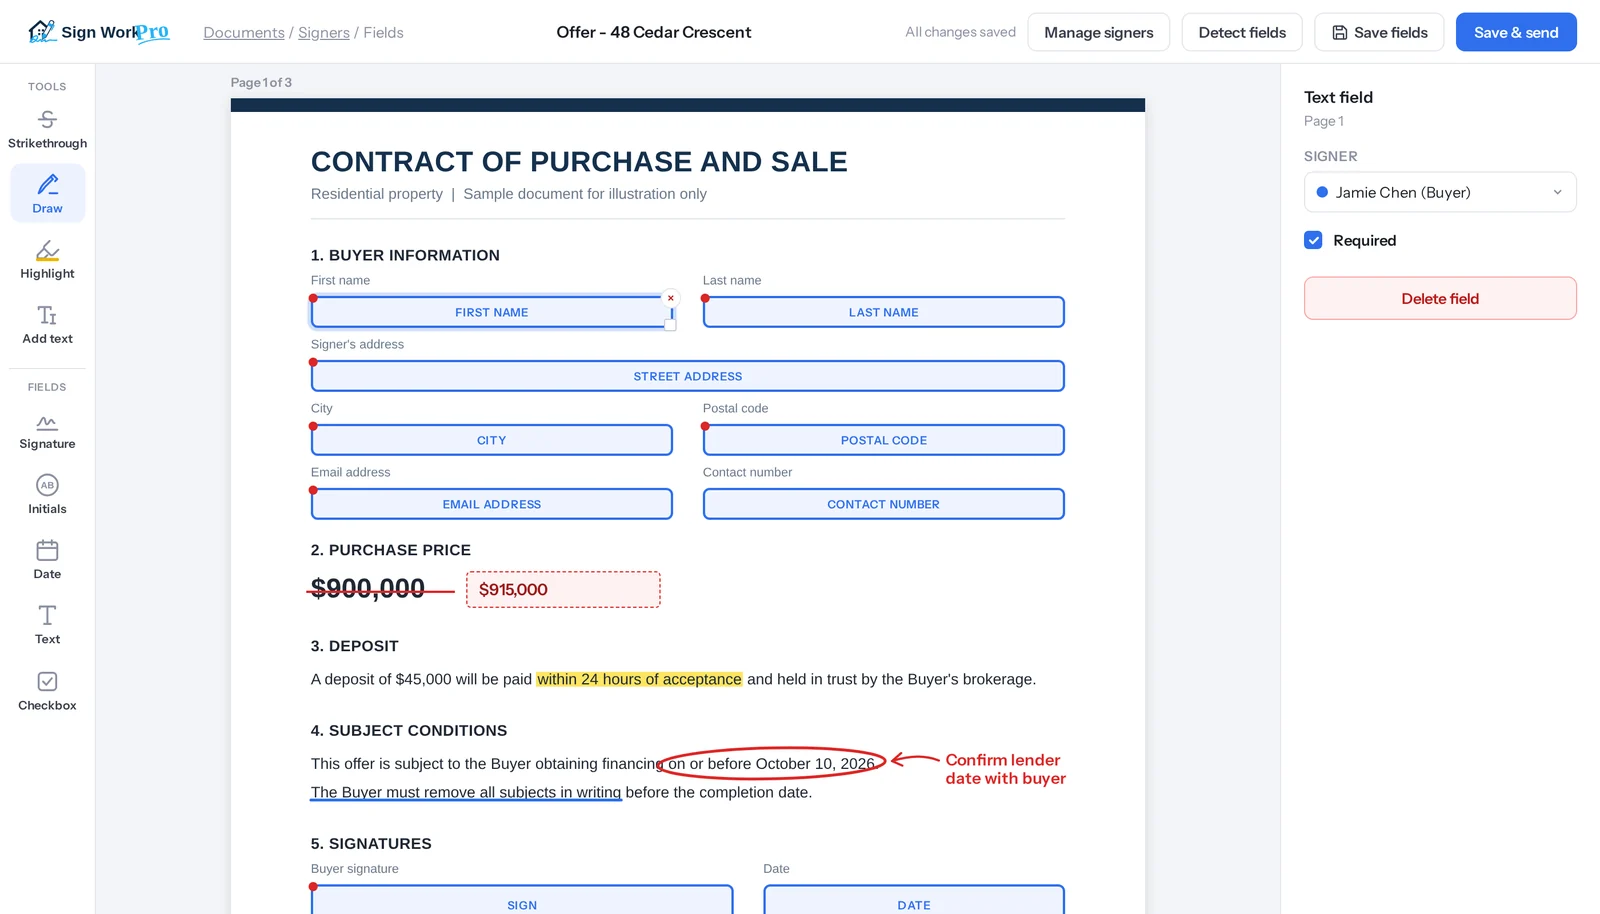
Task: Select the CITY field
Action: click(491, 440)
